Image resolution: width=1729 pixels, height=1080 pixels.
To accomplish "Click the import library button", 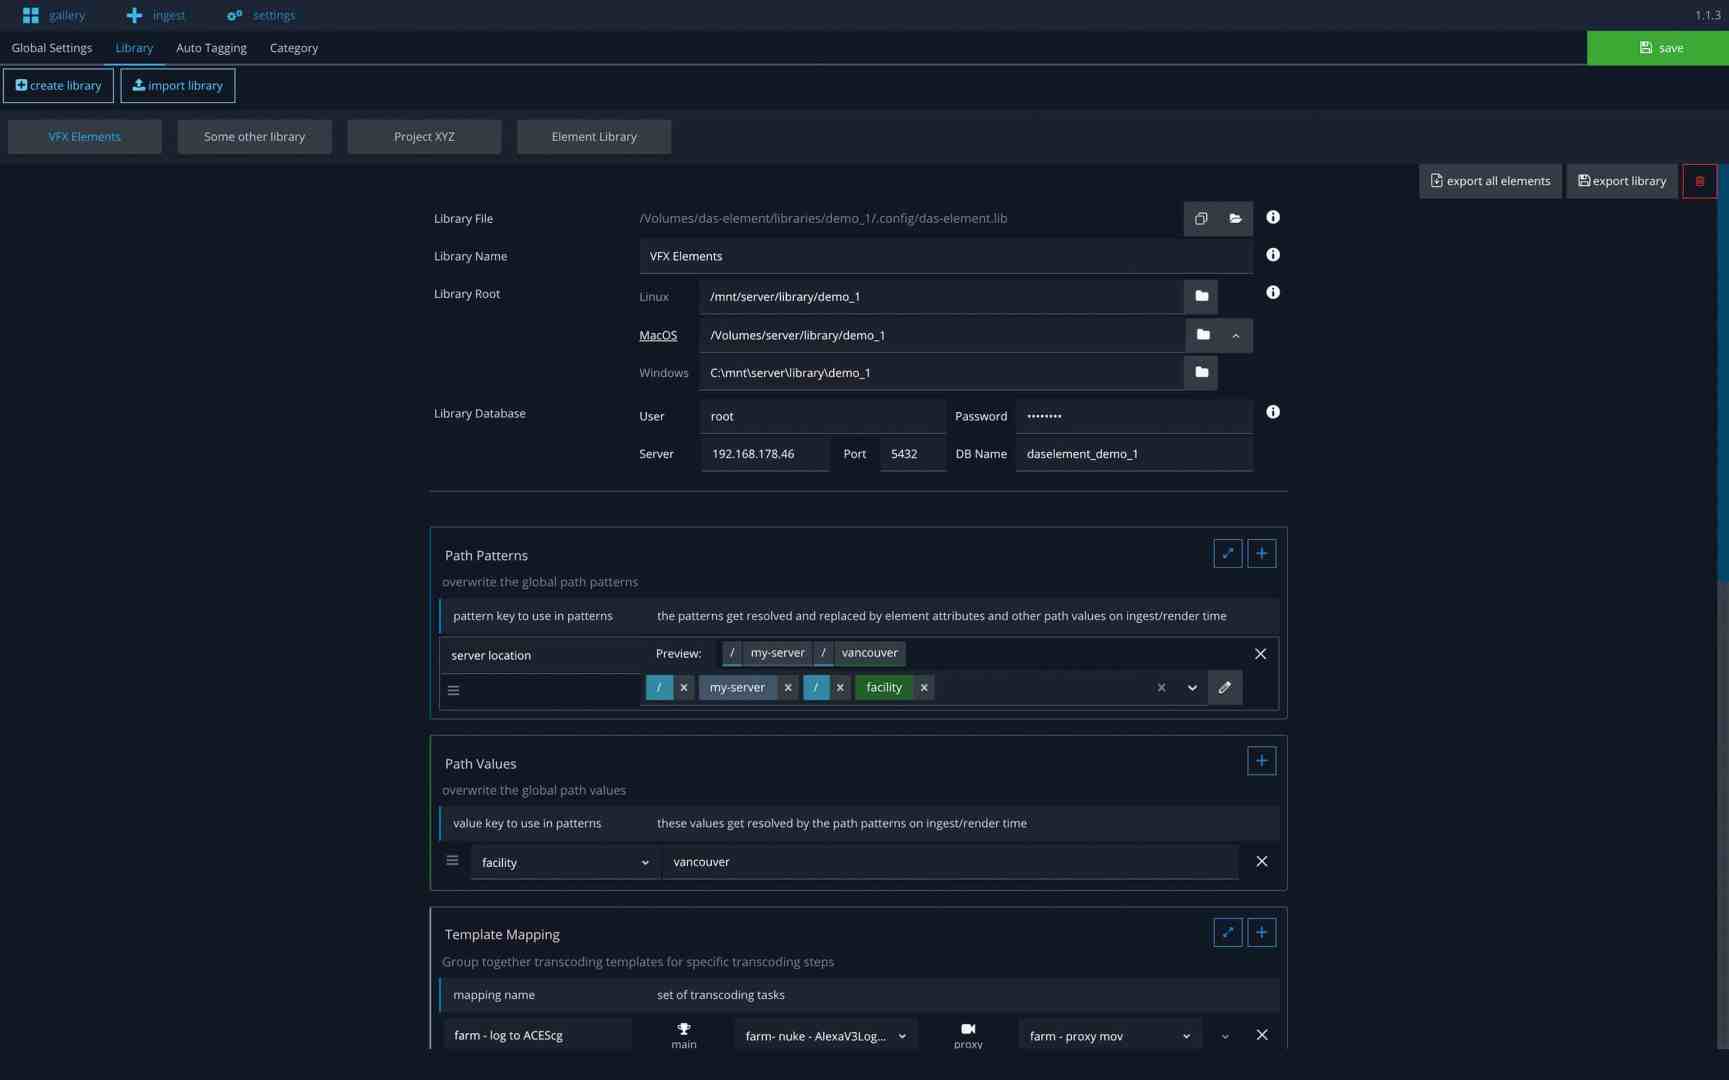I will click(x=178, y=85).
